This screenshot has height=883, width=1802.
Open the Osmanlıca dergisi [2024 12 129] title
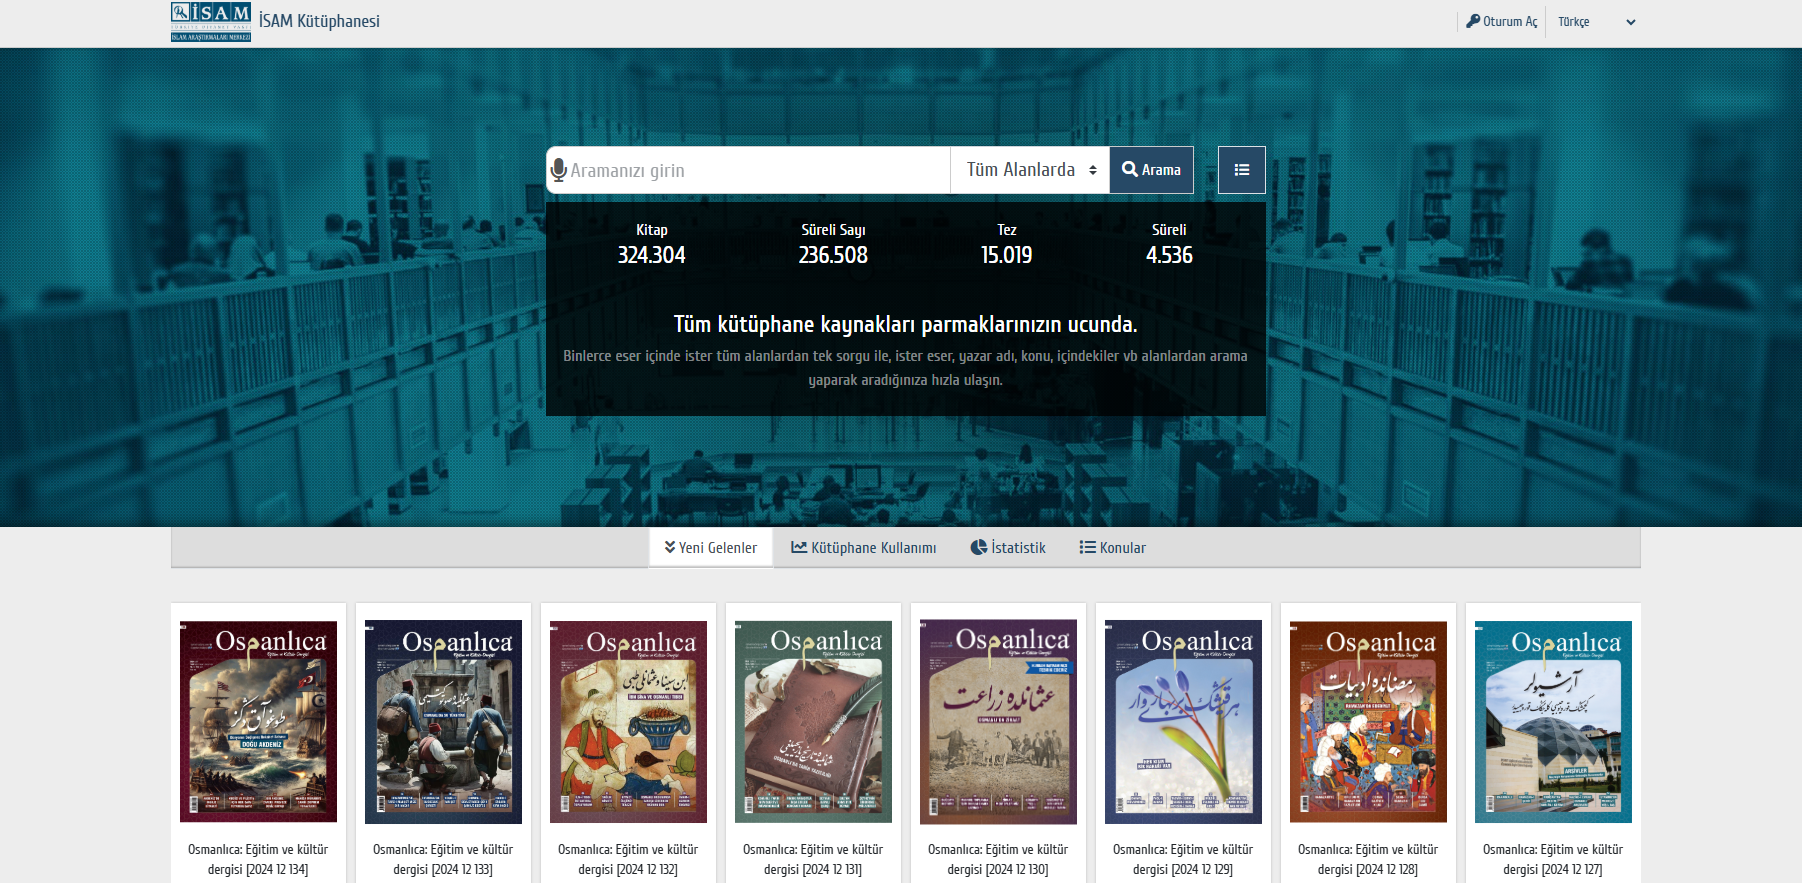tap(1183, 859)
